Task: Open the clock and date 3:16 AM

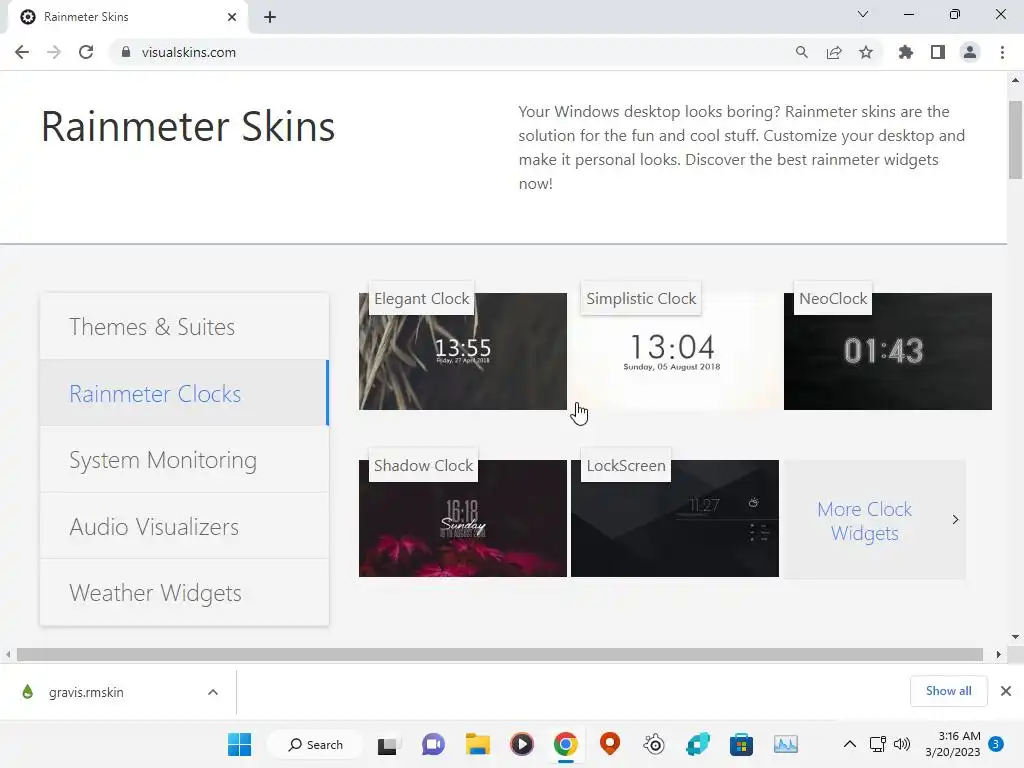Action: (953, 744)
